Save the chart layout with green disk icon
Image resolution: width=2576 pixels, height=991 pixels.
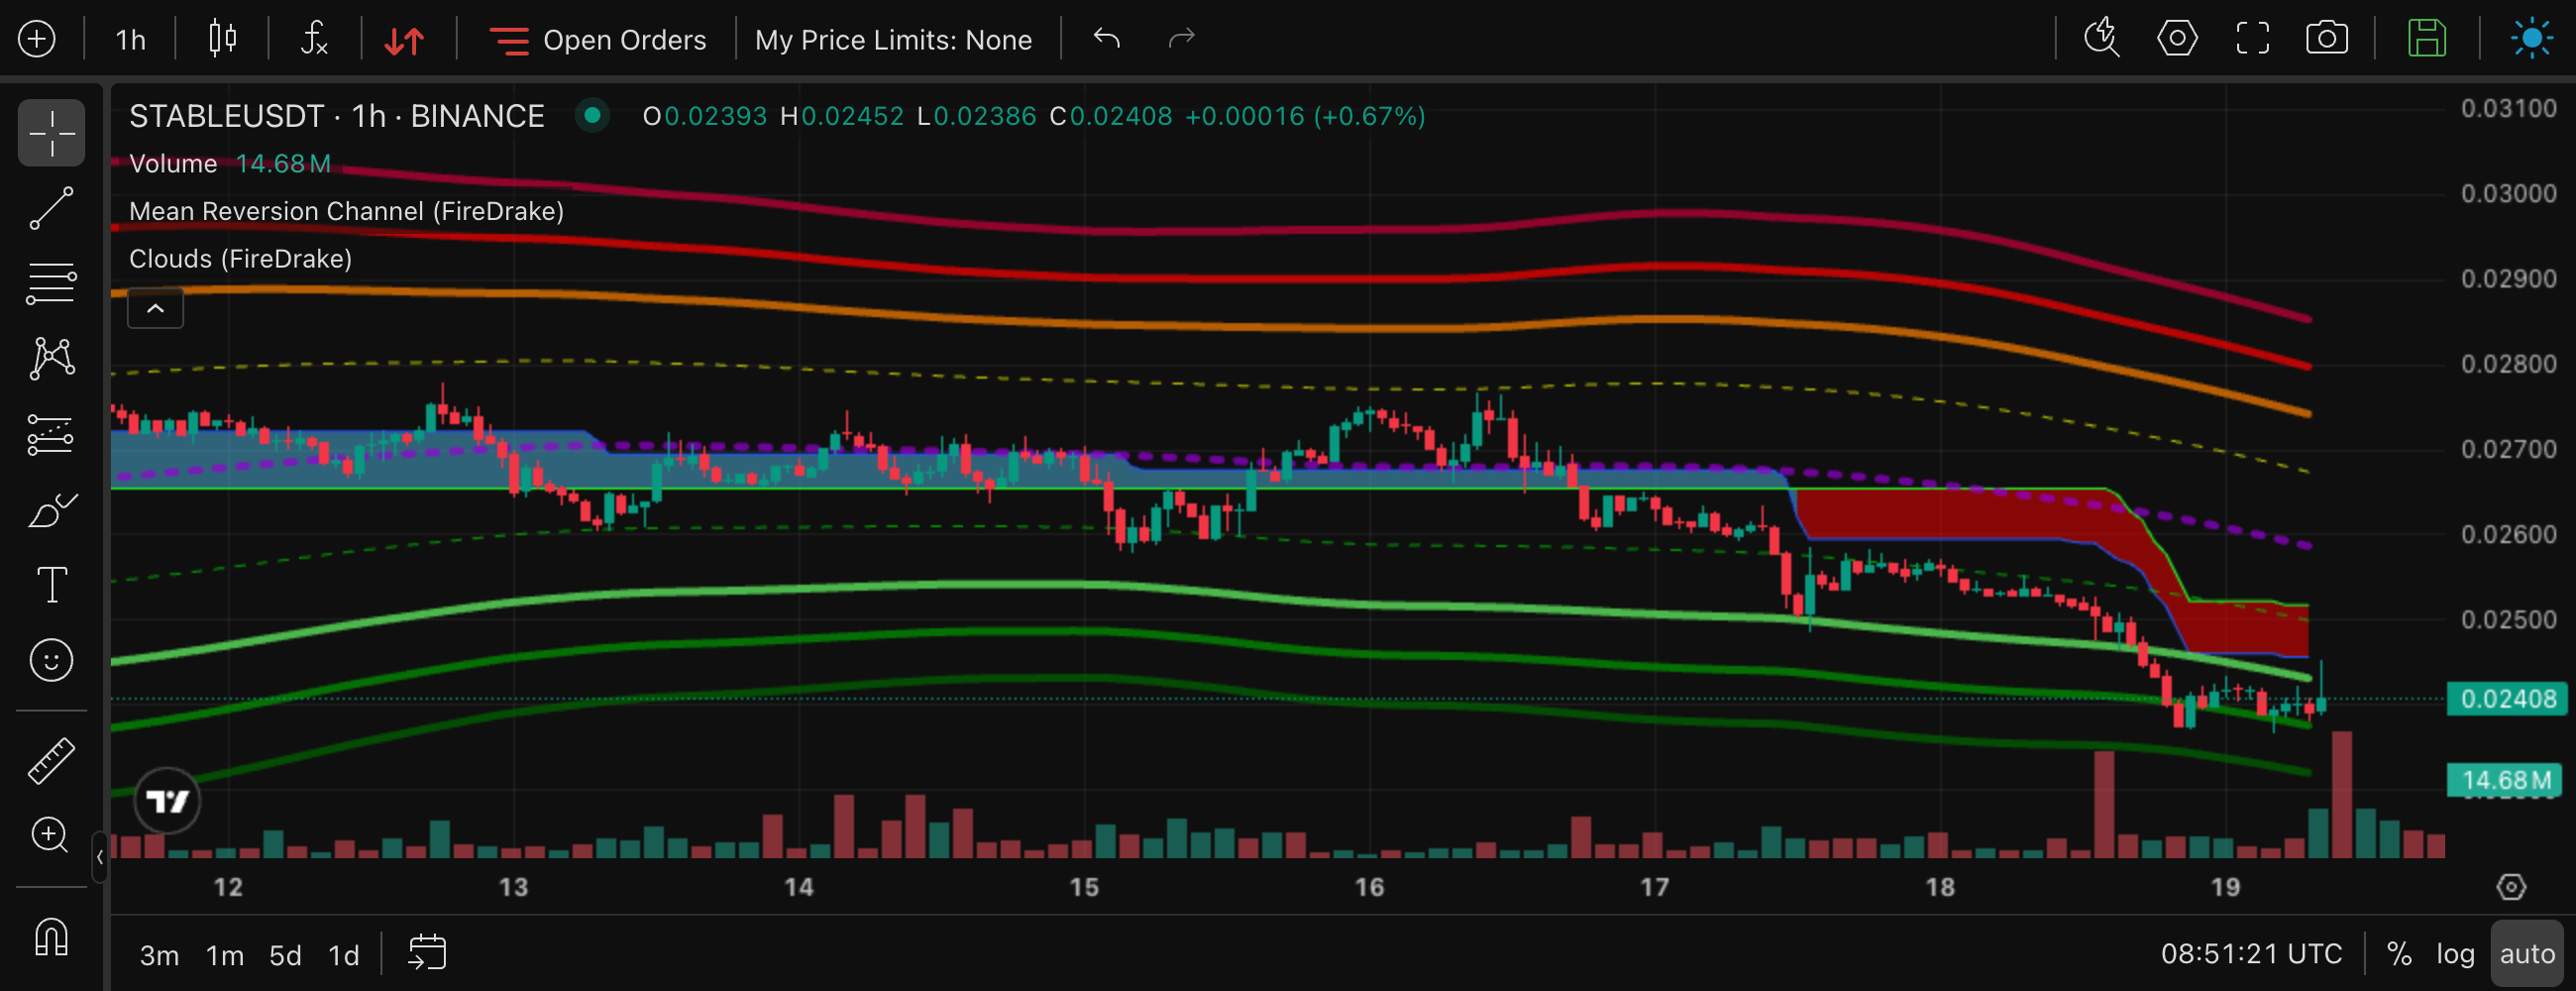(x=2426, y=39)
